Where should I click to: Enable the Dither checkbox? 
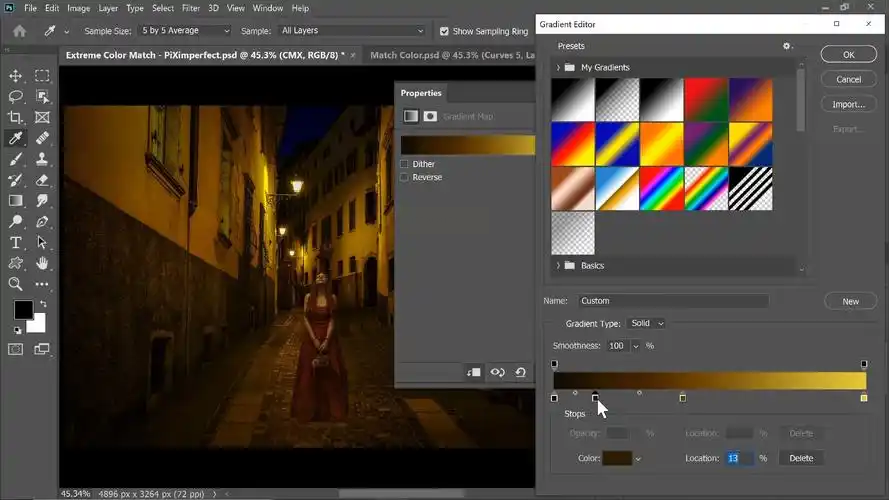pos(404,164)
